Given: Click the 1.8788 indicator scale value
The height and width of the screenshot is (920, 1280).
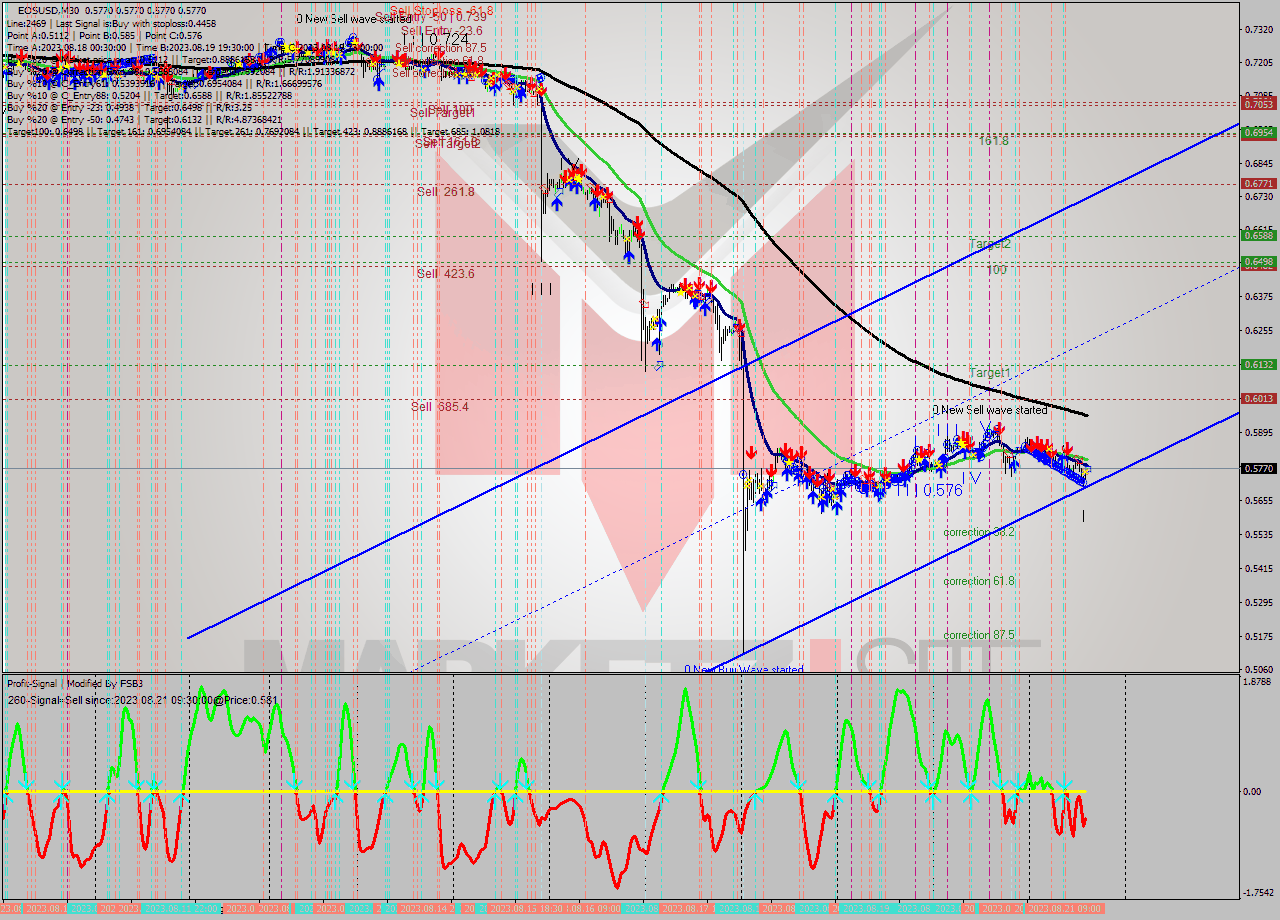Looking at the screenshot, I should tap(1257, 682).
